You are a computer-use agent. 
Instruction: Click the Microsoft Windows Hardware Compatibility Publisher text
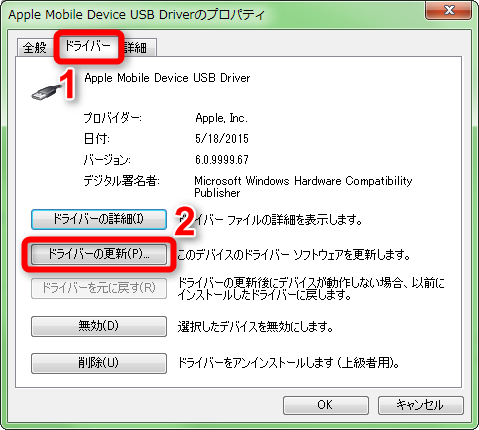point(303,187)
